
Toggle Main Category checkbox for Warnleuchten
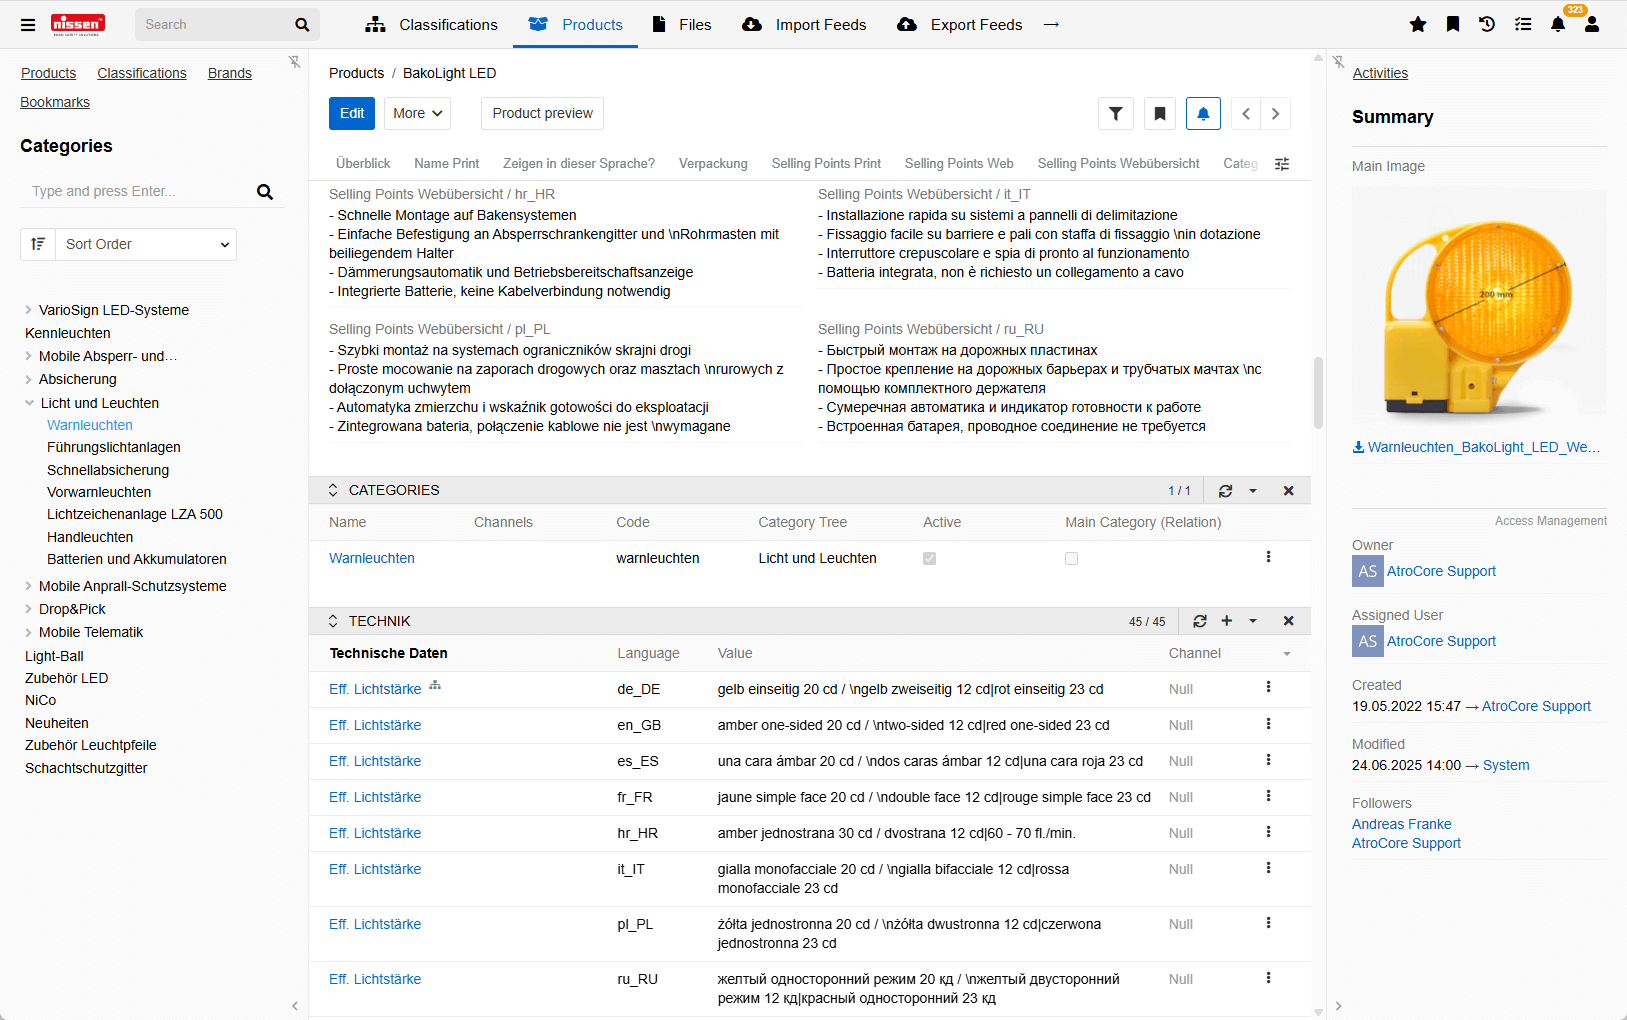[x=1071, y=559]
